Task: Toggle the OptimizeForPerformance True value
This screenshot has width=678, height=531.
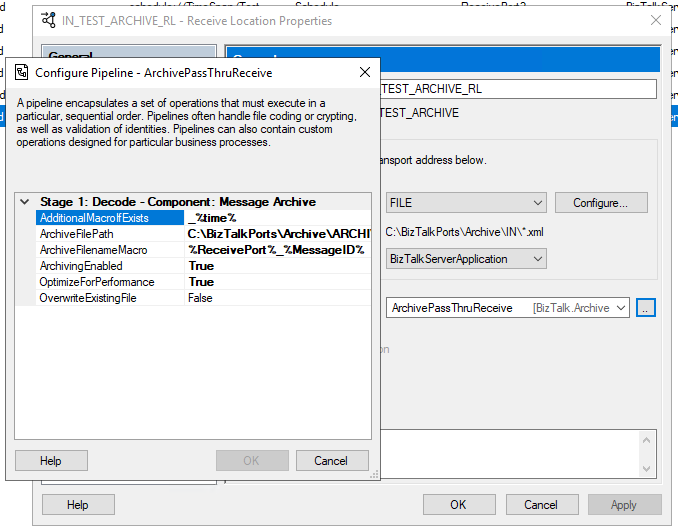Action: (278, 282)
